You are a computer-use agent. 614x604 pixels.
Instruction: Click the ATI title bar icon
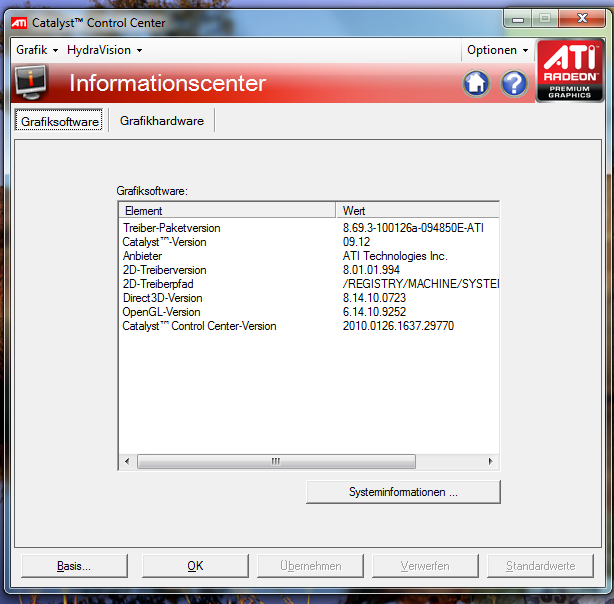[18, 23]
